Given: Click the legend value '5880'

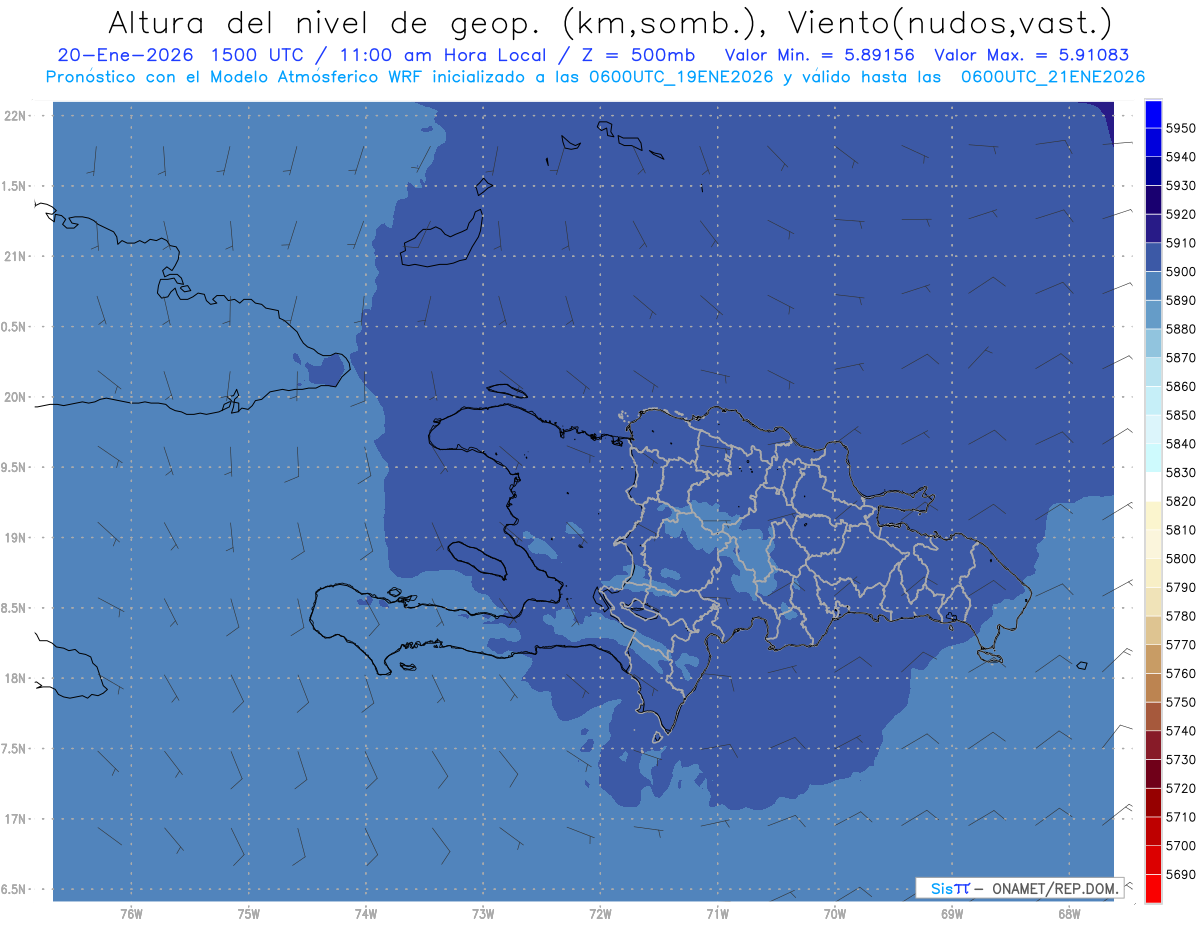Looking at the screenshot, I should tap(1181, 329).
